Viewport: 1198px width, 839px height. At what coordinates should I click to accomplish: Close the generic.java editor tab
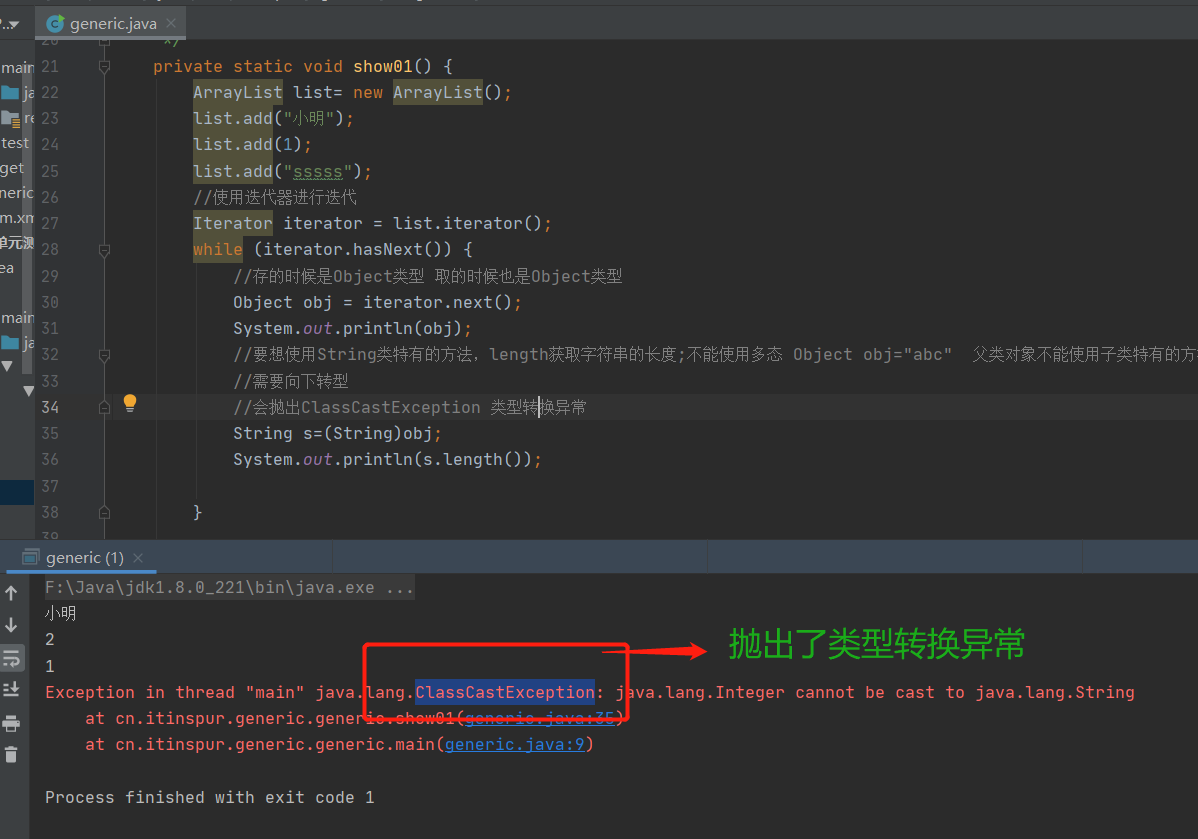coord(171,24)
